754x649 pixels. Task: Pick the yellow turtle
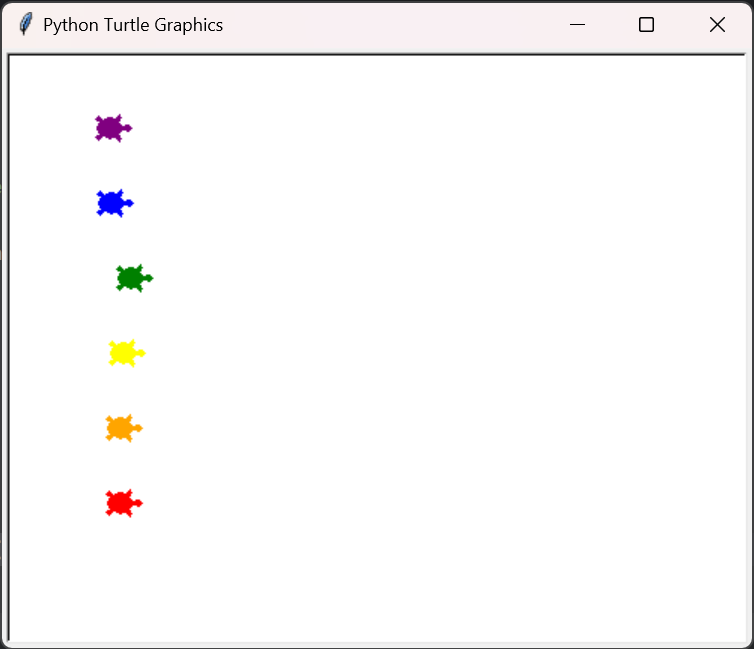pos(124,353)
